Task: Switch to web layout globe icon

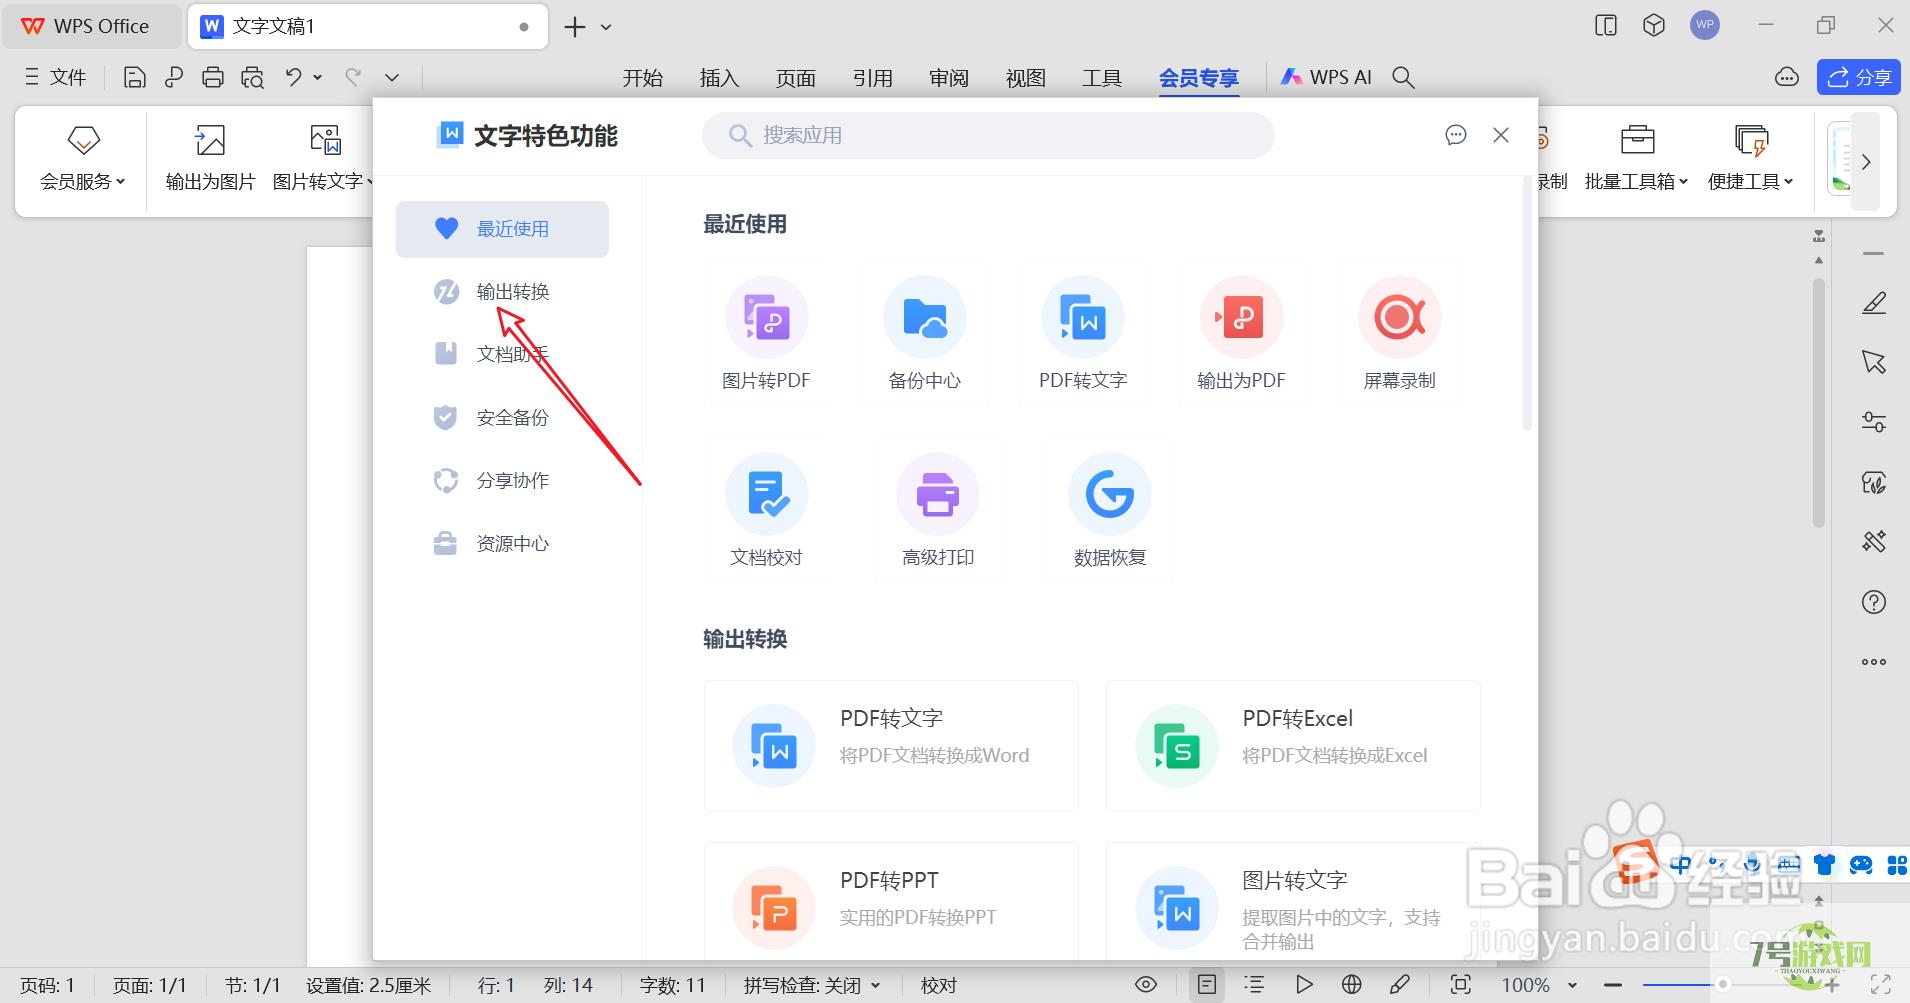Action: (x=1352, y=985)
